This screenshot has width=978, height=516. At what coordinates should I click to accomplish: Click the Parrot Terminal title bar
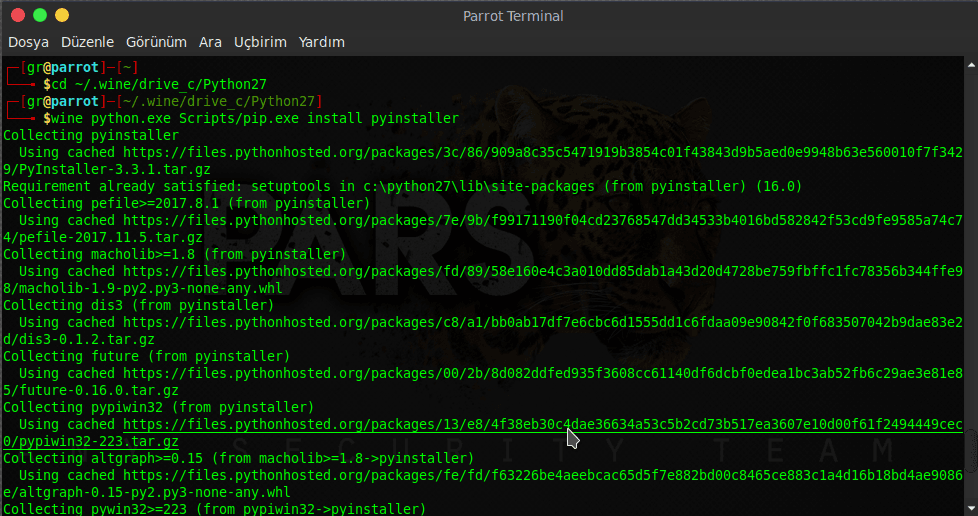click(513, 15)
